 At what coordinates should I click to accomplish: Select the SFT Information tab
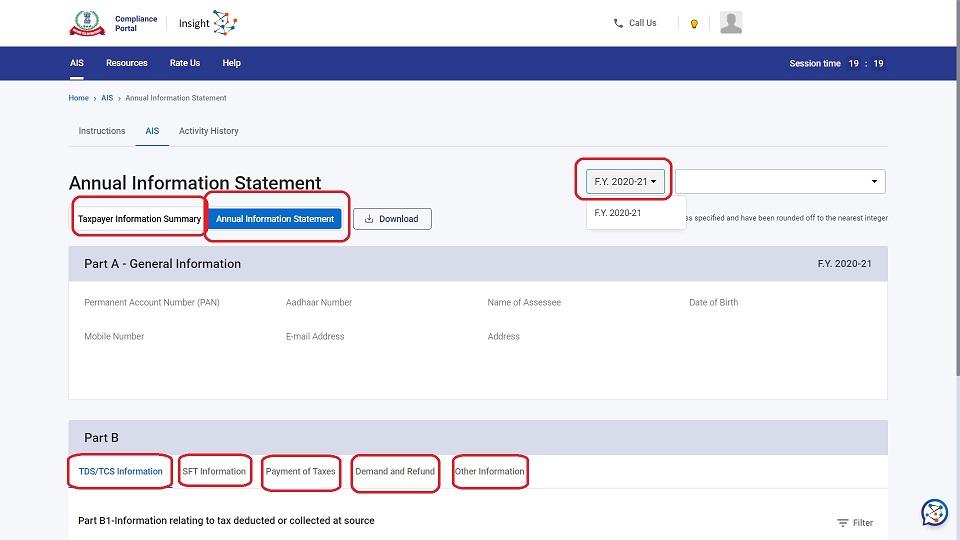point(214,471)
